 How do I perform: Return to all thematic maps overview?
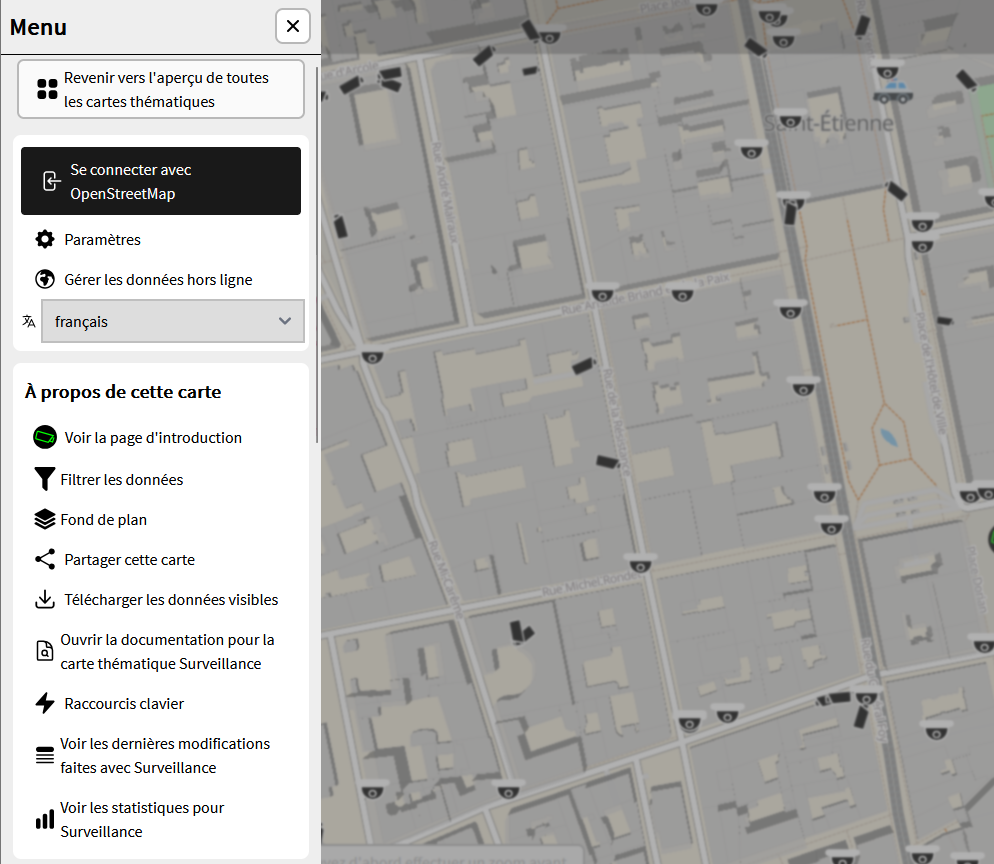(161, 89)
